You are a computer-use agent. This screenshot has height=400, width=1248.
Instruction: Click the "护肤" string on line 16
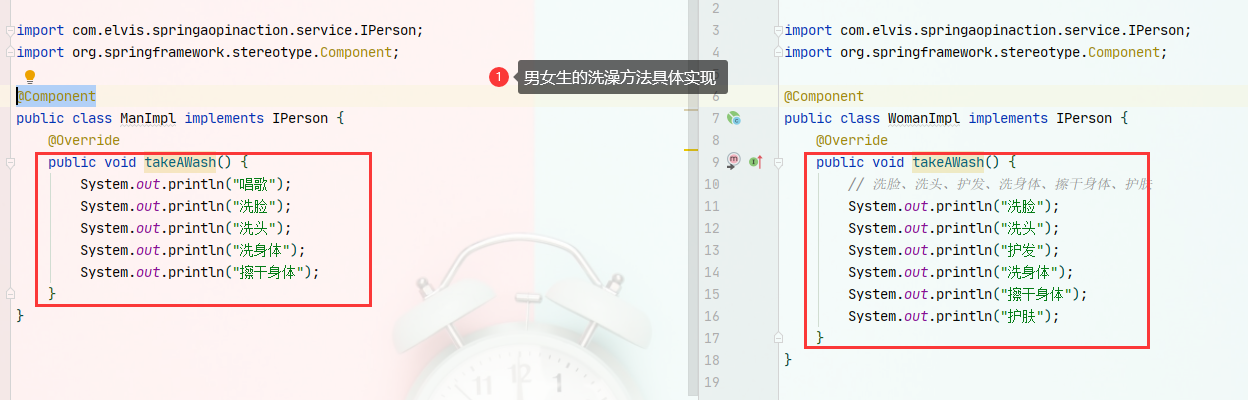point(1021,316)
